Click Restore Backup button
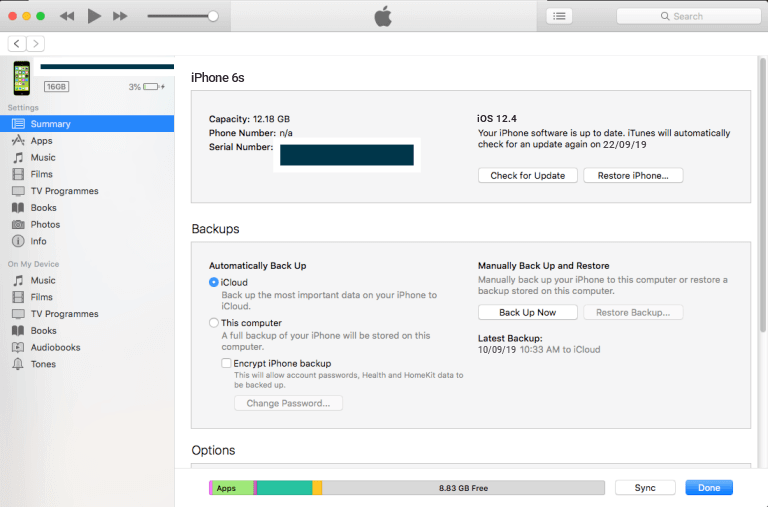Viewport: 768px width, 507px height. point(633,313)
